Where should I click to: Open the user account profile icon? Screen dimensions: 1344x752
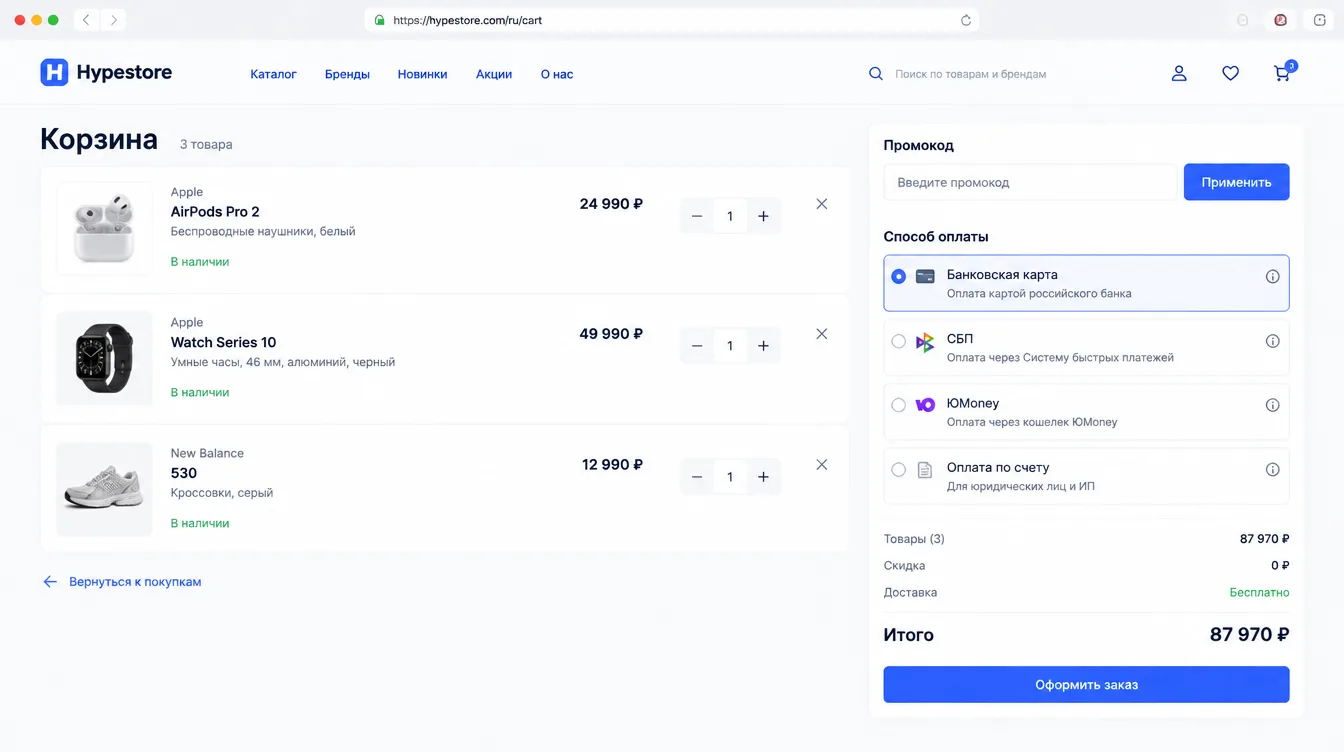1179,73
